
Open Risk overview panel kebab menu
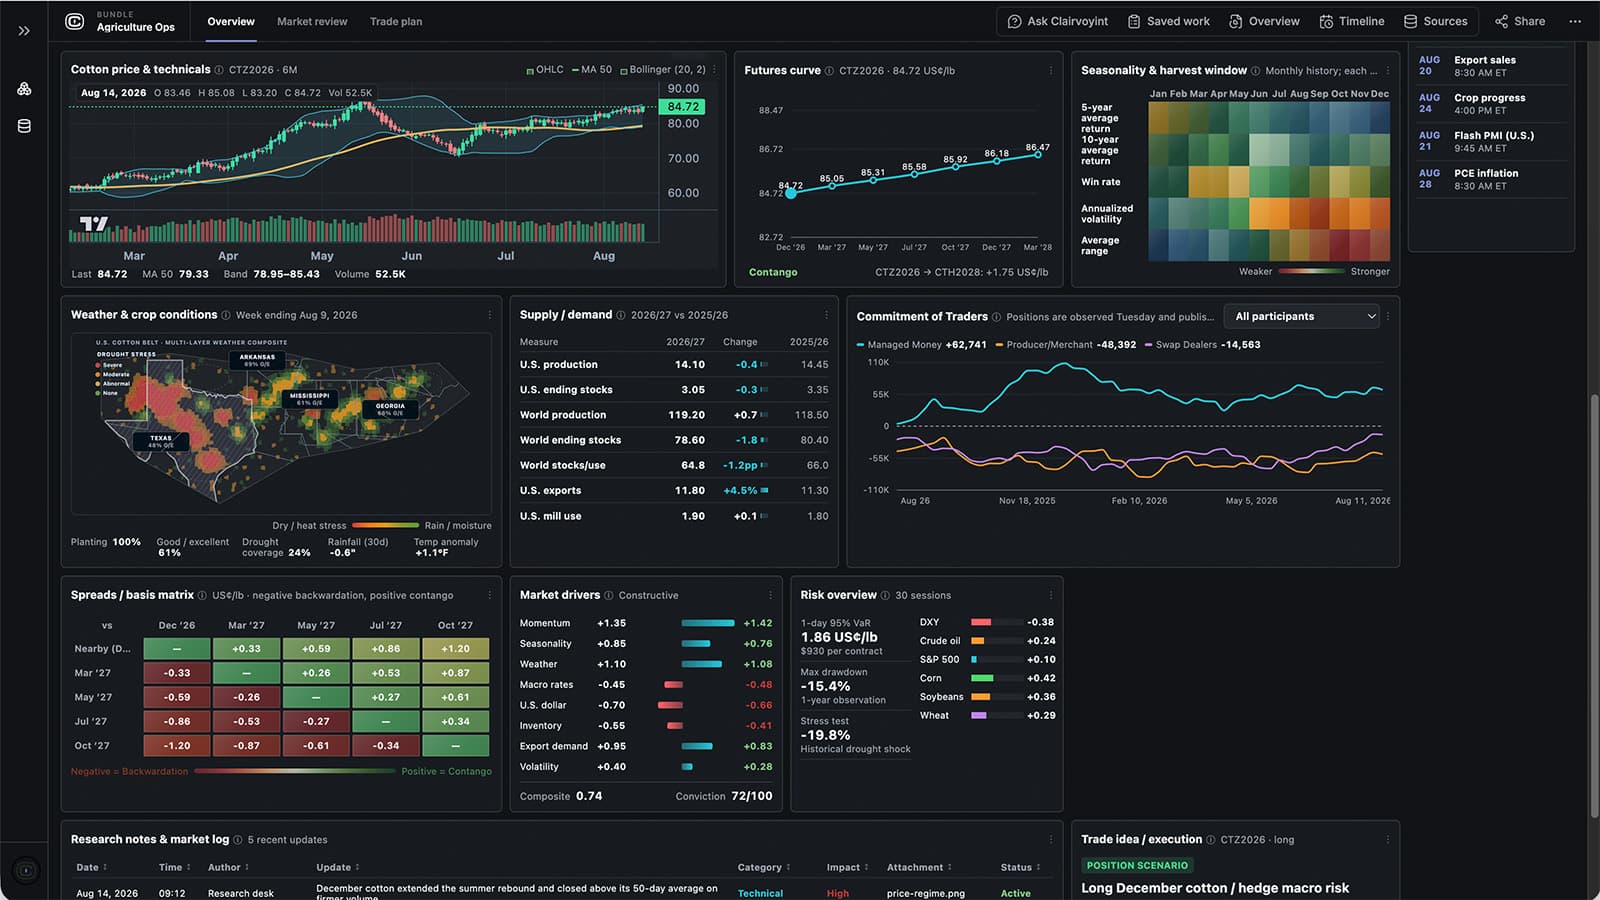tap(1050, 595)
